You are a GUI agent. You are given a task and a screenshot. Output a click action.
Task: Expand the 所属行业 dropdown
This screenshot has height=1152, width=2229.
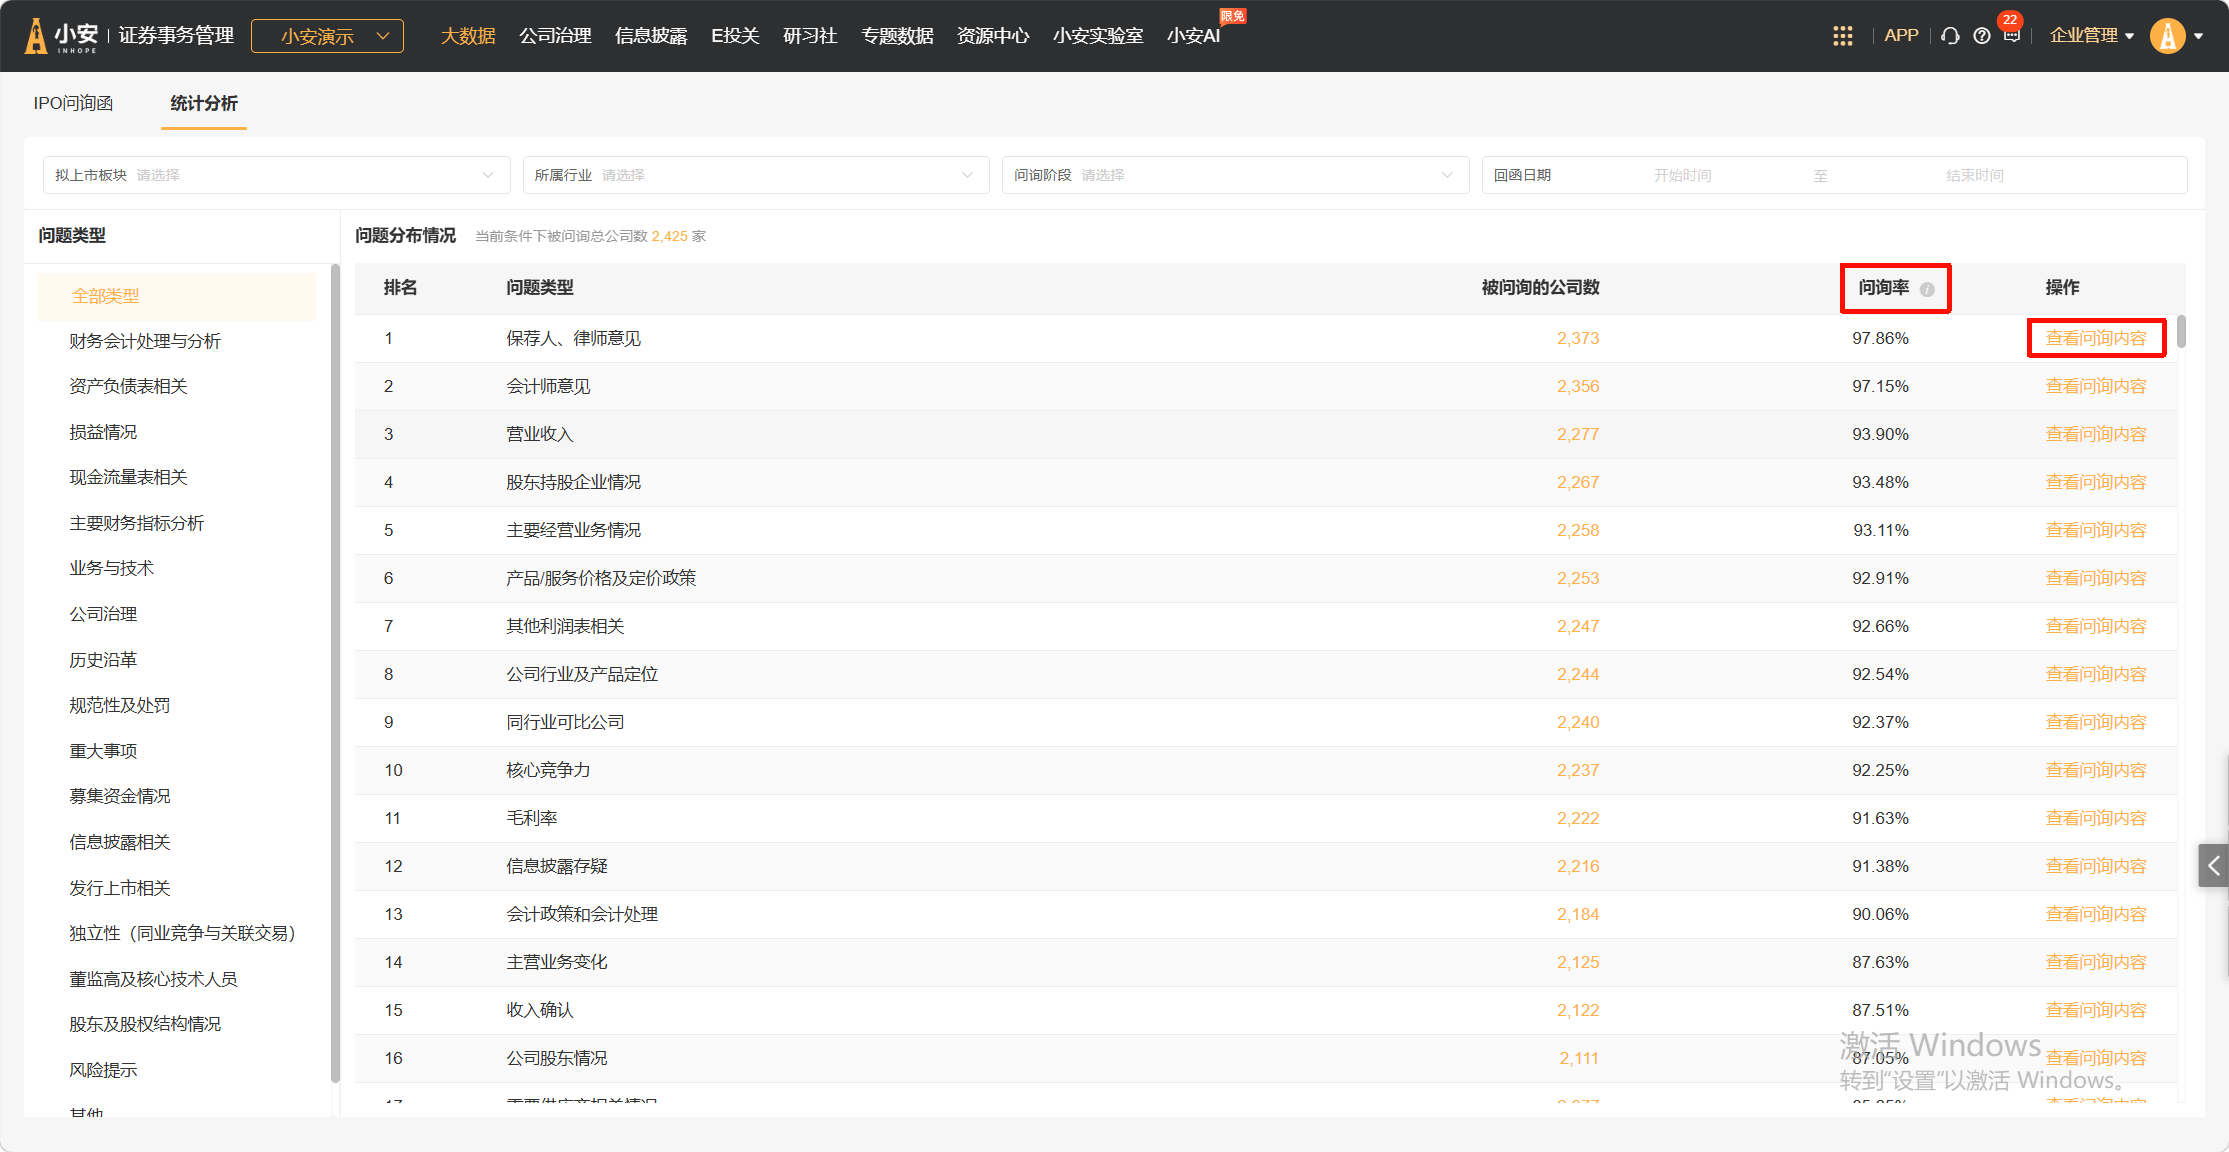755,175
